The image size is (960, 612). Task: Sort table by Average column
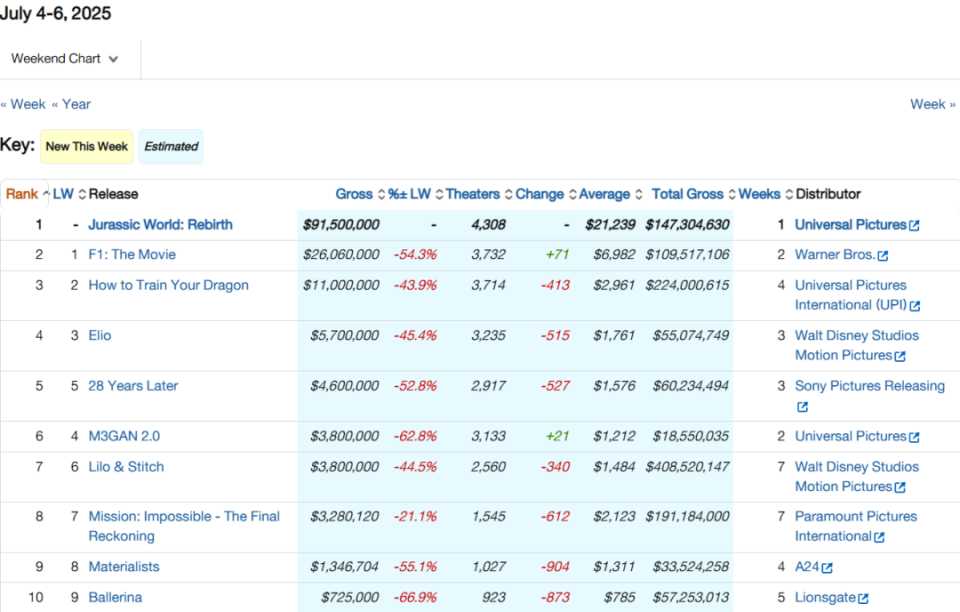(x=610, y=194)
